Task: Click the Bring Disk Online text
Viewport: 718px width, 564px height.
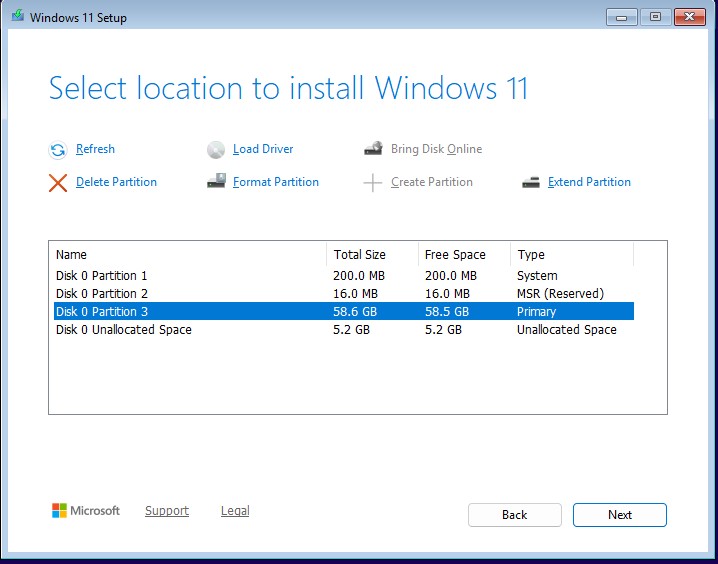Action: pyautogui.click(x=436, y=149)
